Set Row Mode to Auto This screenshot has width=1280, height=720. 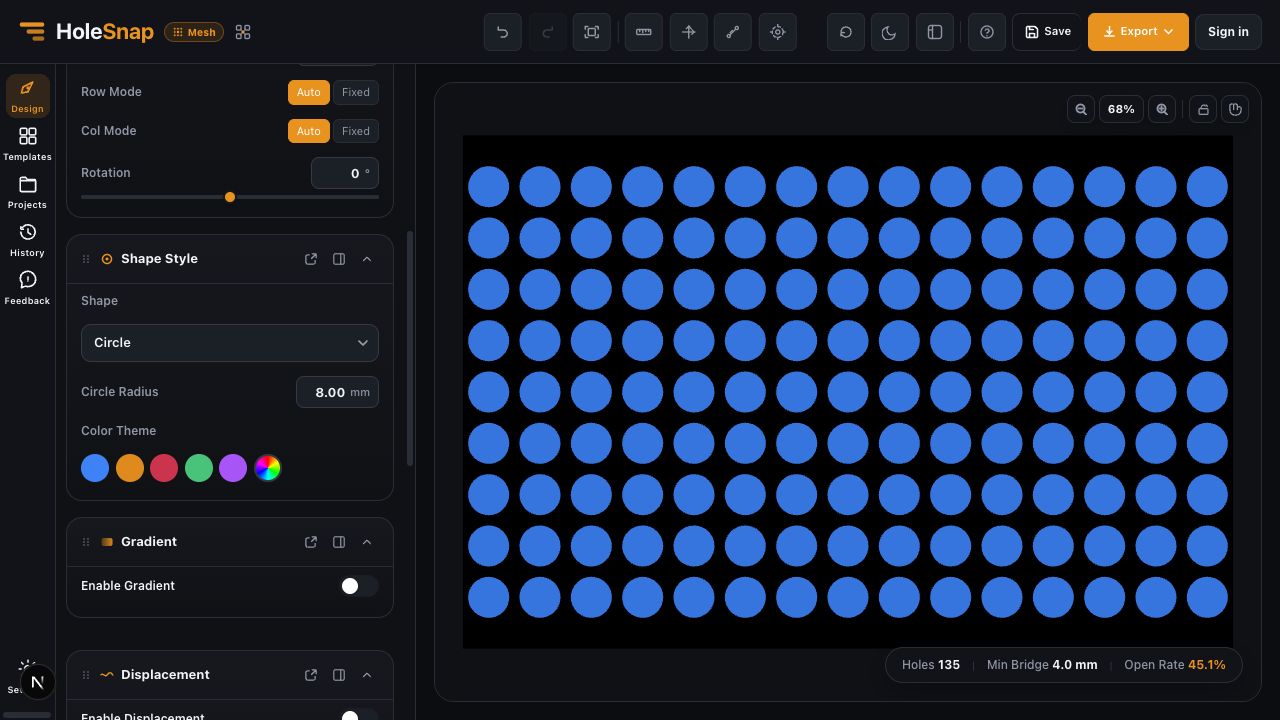click(x=309, y=92)
